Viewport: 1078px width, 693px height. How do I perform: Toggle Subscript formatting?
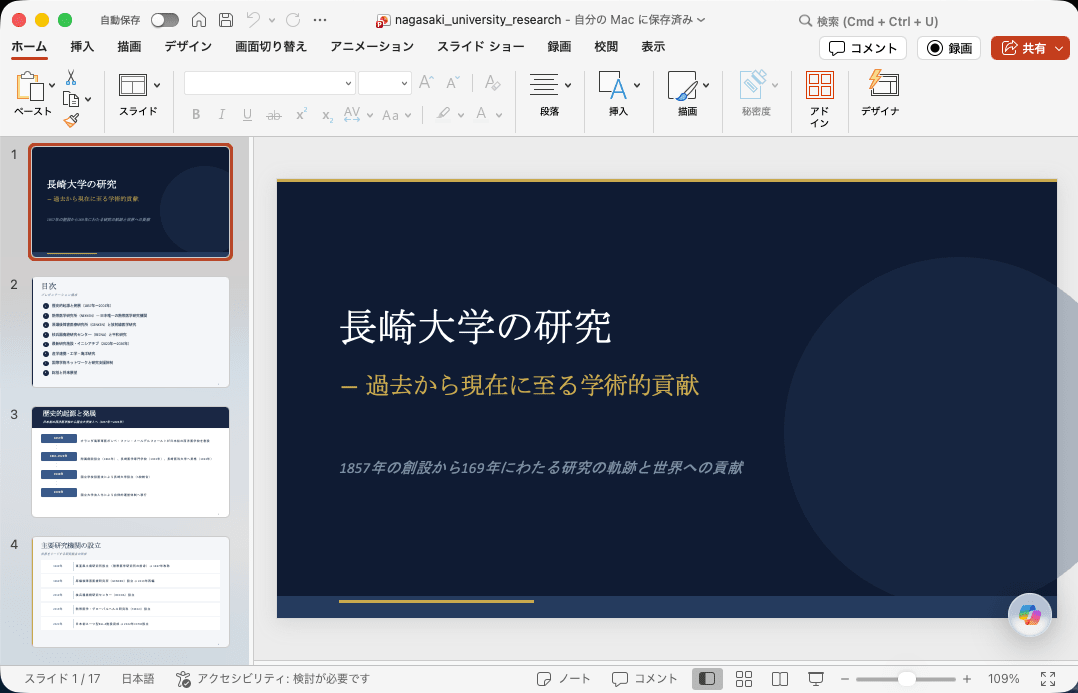pos(327,116)
